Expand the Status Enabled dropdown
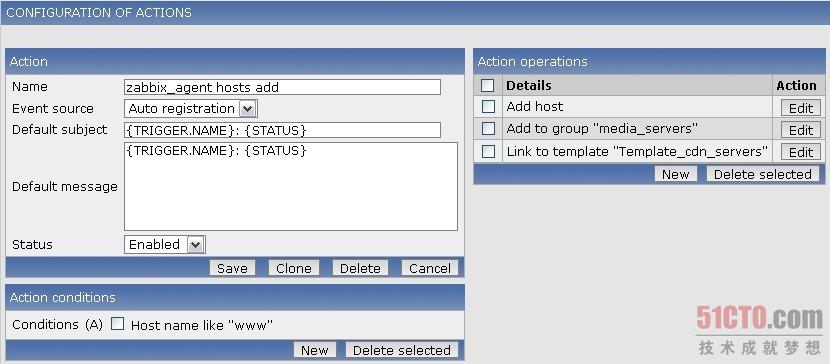 point(165,244)
